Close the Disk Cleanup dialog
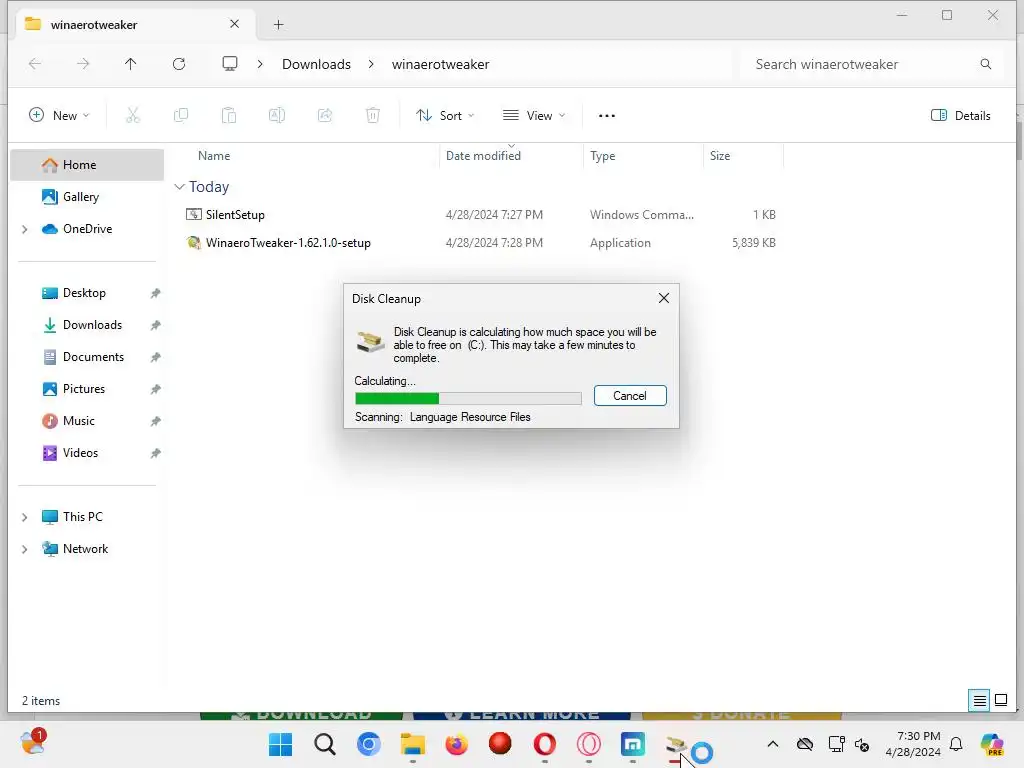The image size is (1024, 768). [664, 298]
